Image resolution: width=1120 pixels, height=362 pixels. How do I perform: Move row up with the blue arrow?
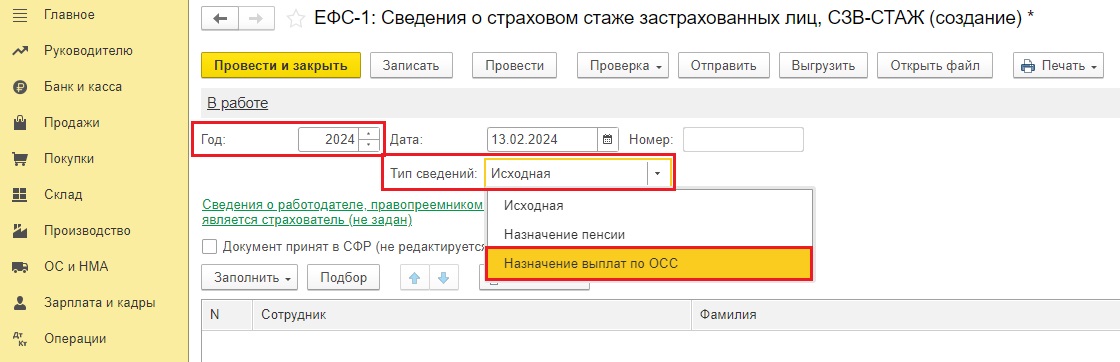tap(415, 278)
